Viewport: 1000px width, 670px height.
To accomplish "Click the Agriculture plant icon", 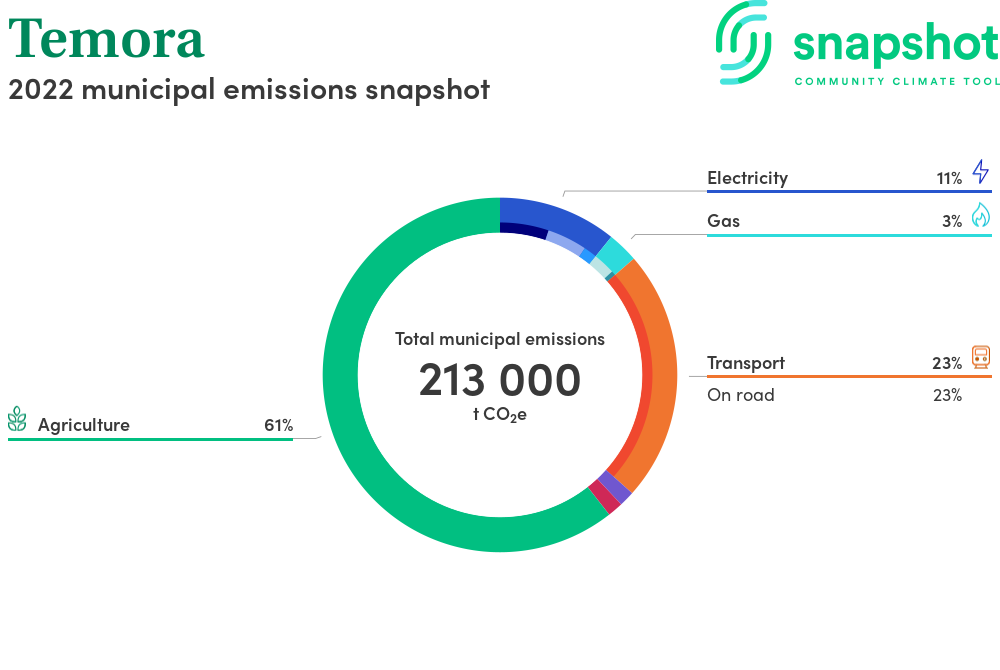I will [x=17, y=419].
